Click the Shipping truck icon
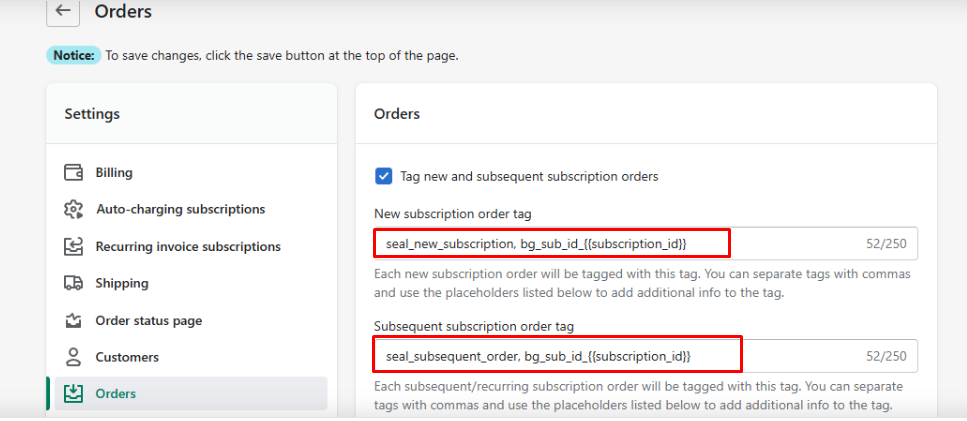 pos(73,283)
